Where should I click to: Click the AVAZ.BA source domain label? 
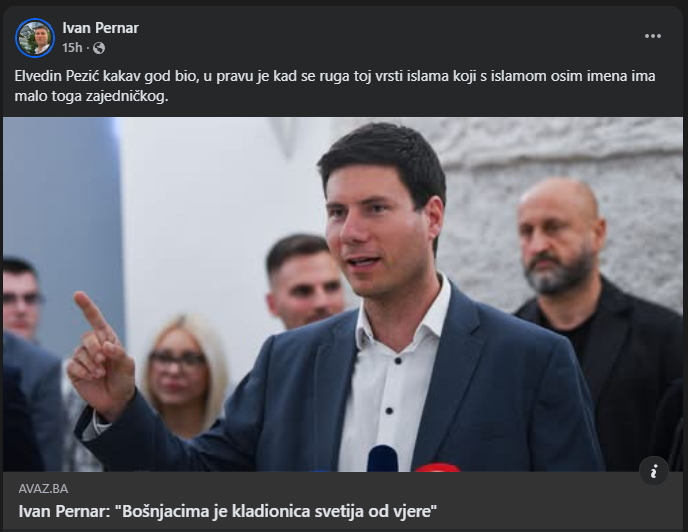coord(43,489)
